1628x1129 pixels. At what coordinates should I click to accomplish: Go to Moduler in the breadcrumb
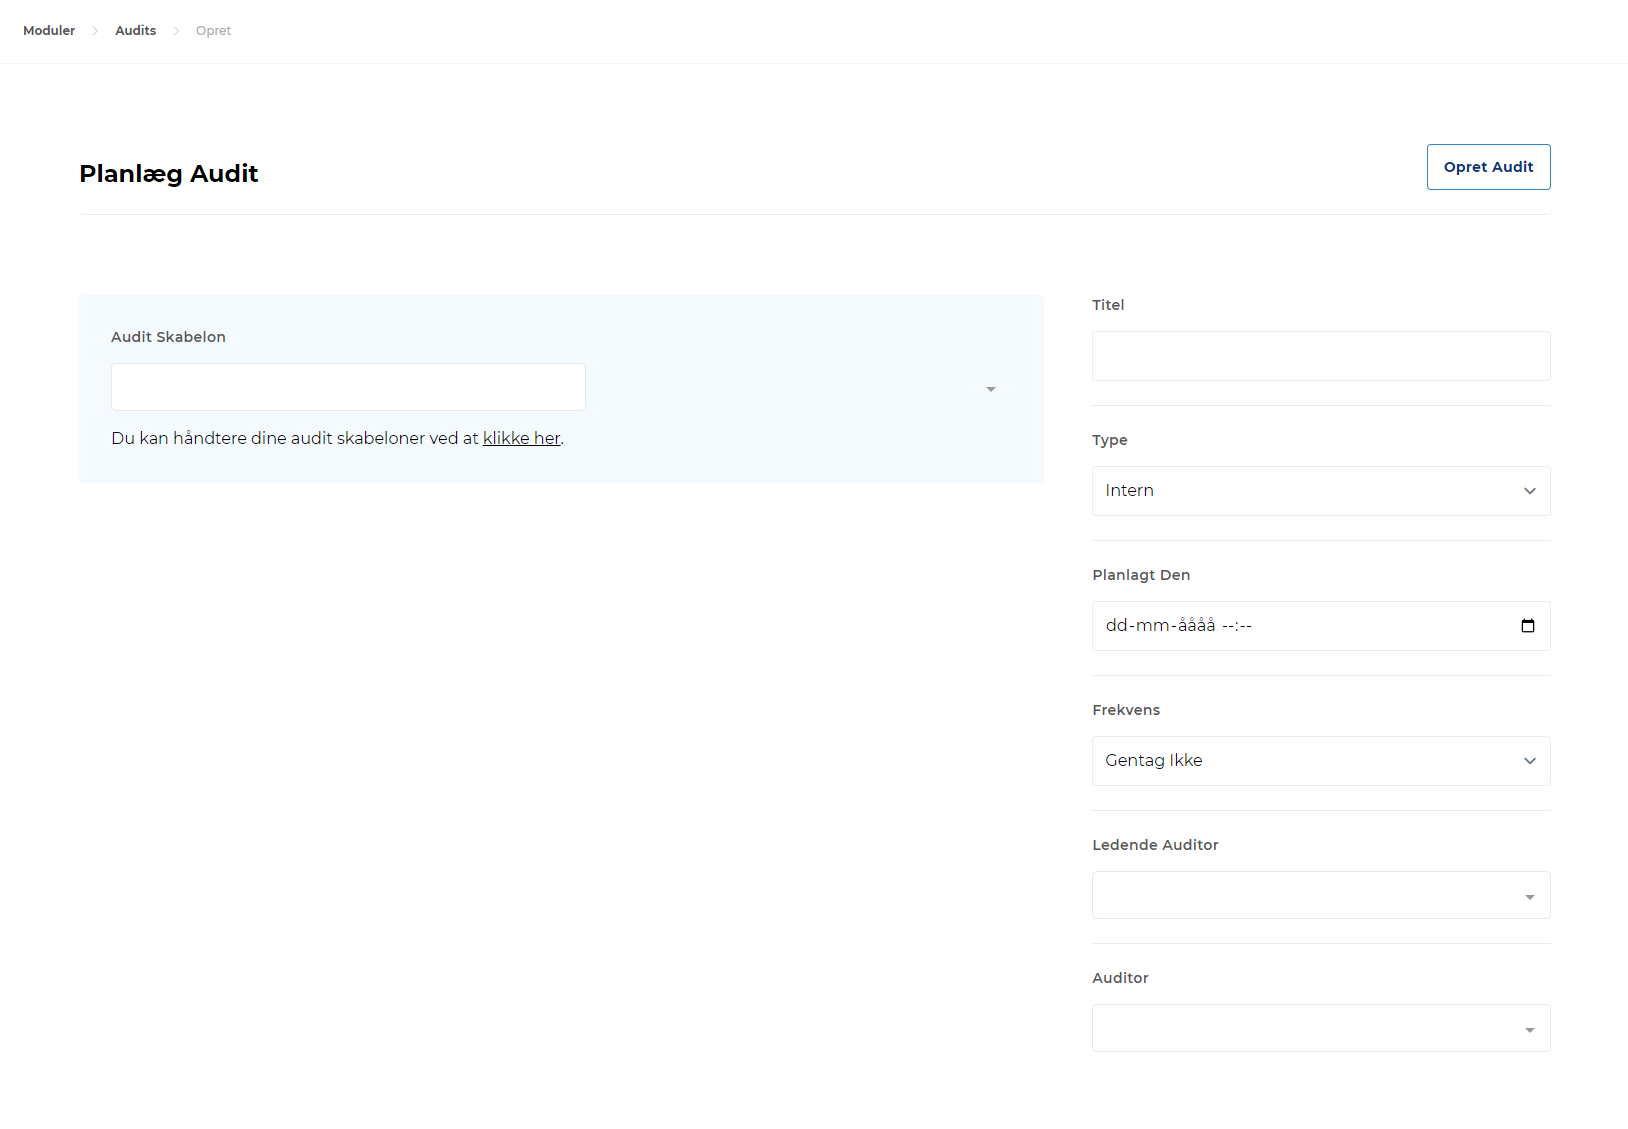coord(49,31)
